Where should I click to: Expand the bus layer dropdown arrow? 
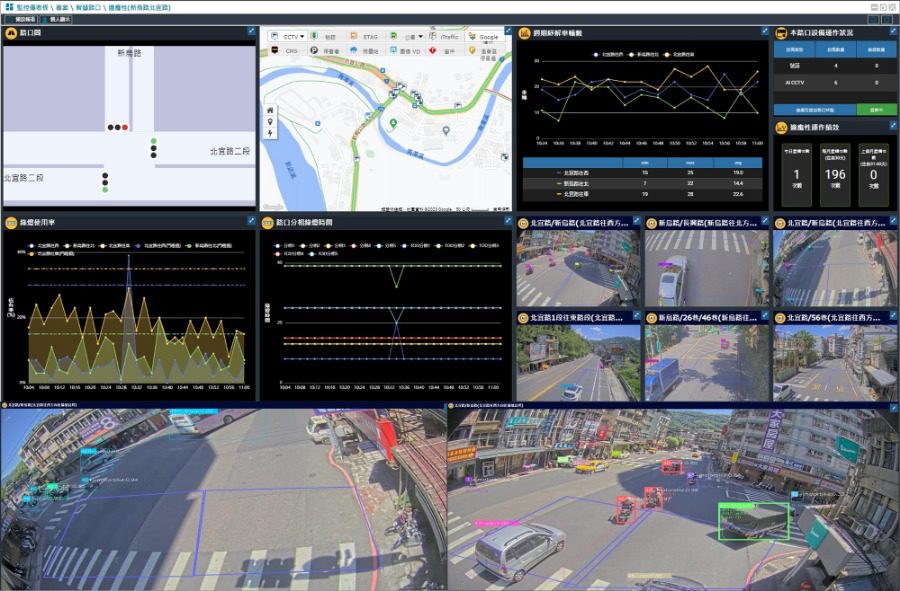(x=421, y=36)
